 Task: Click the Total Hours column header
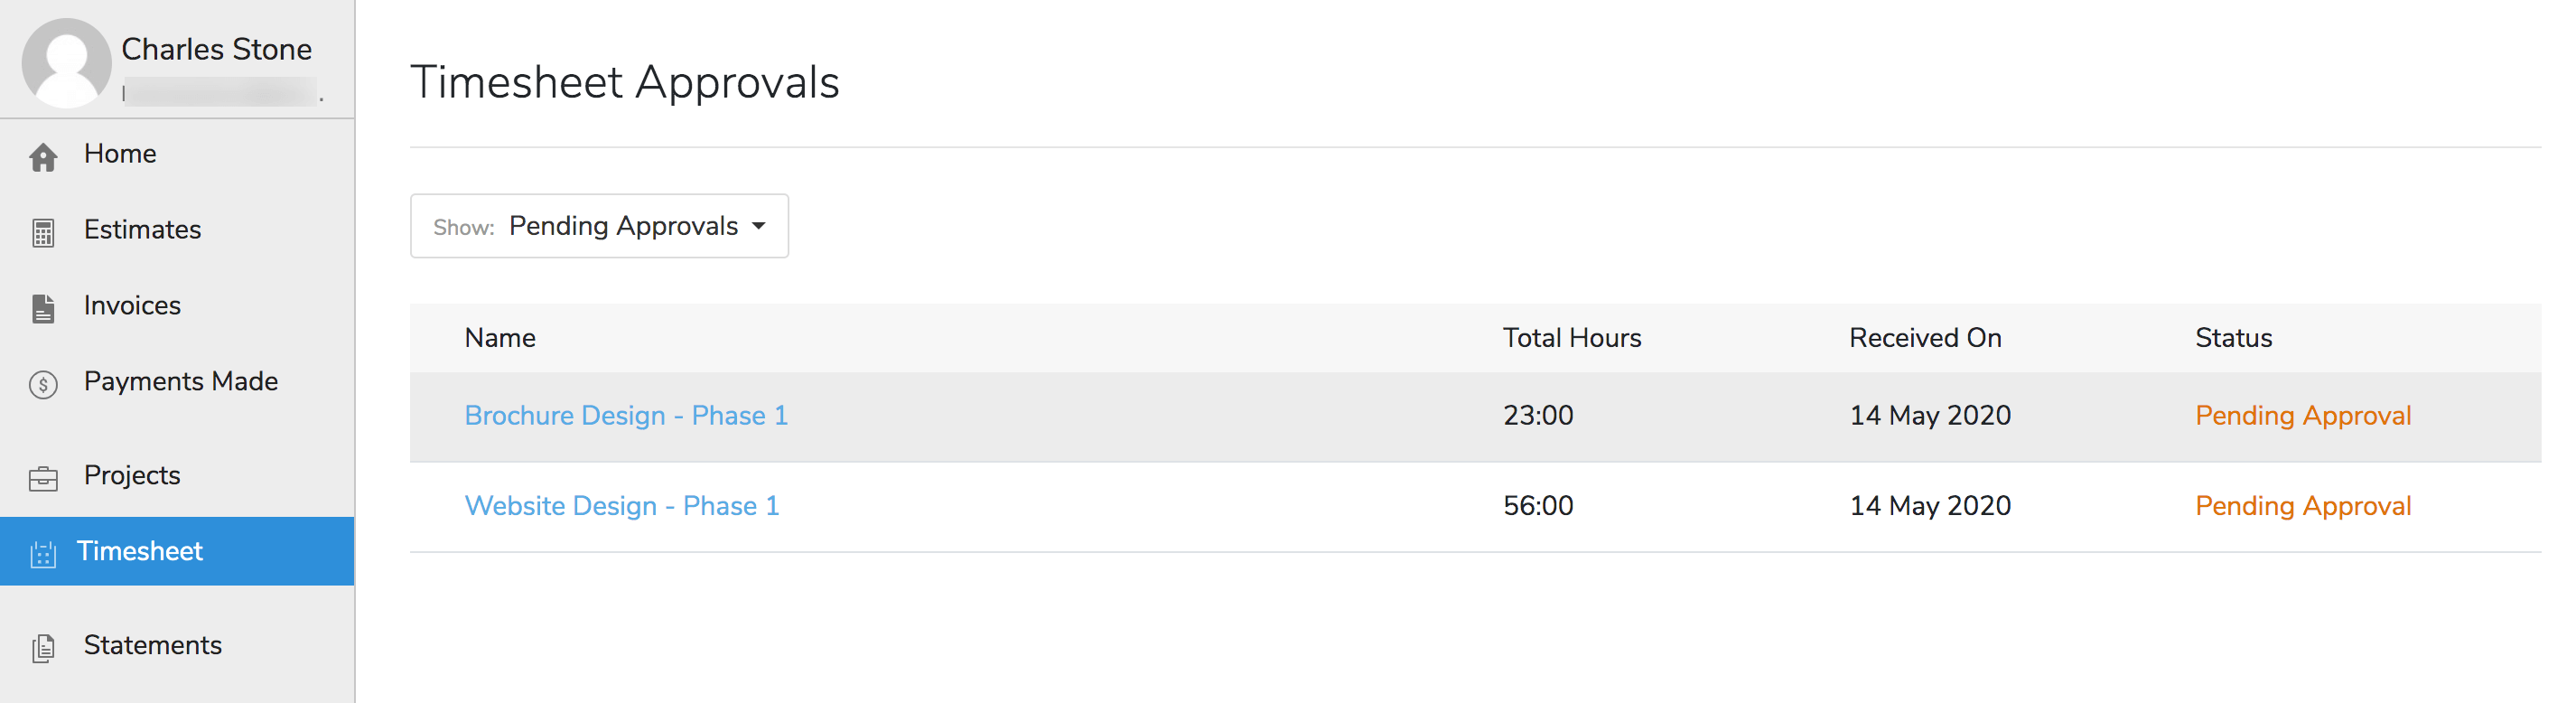[1571, 338]
